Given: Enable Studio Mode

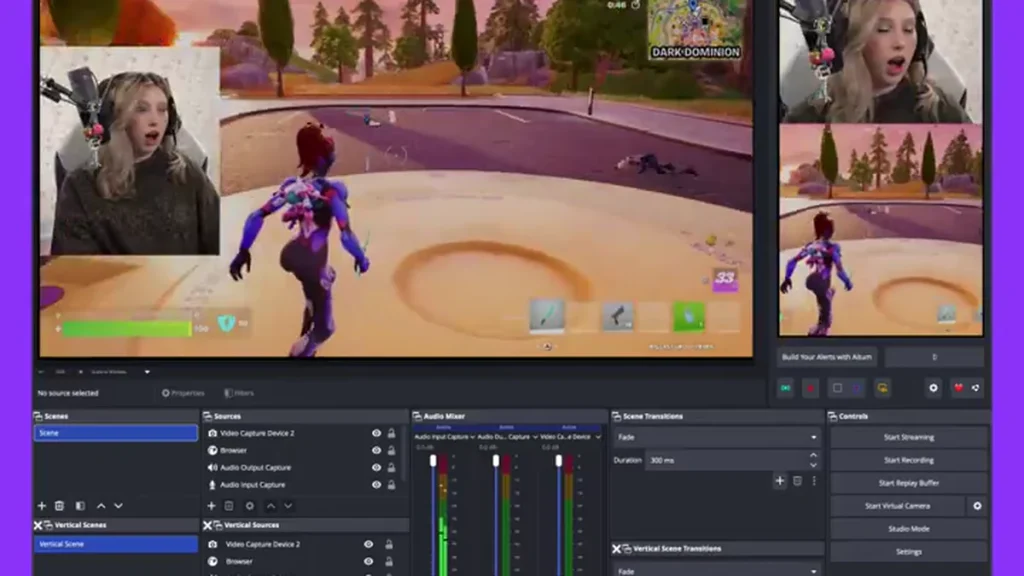Looking at the screenshot, I should pyautogui.click(x=908, y=529).
